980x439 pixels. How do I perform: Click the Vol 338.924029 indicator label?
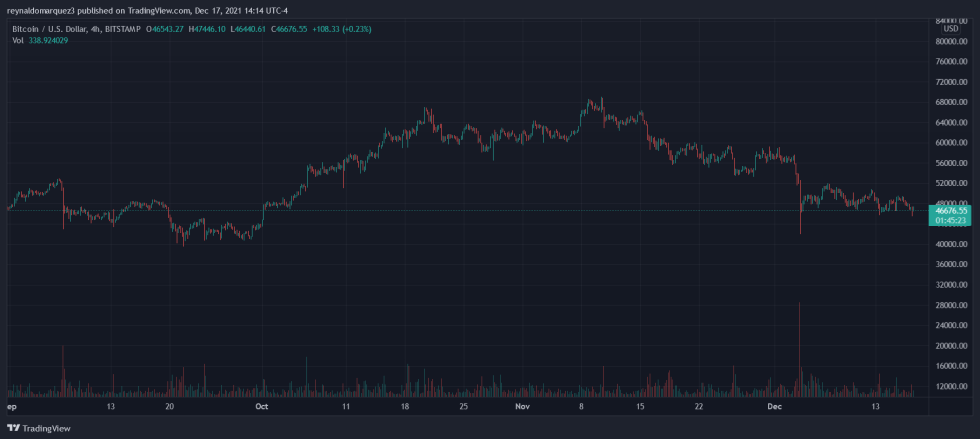click(x=41, y=40)
